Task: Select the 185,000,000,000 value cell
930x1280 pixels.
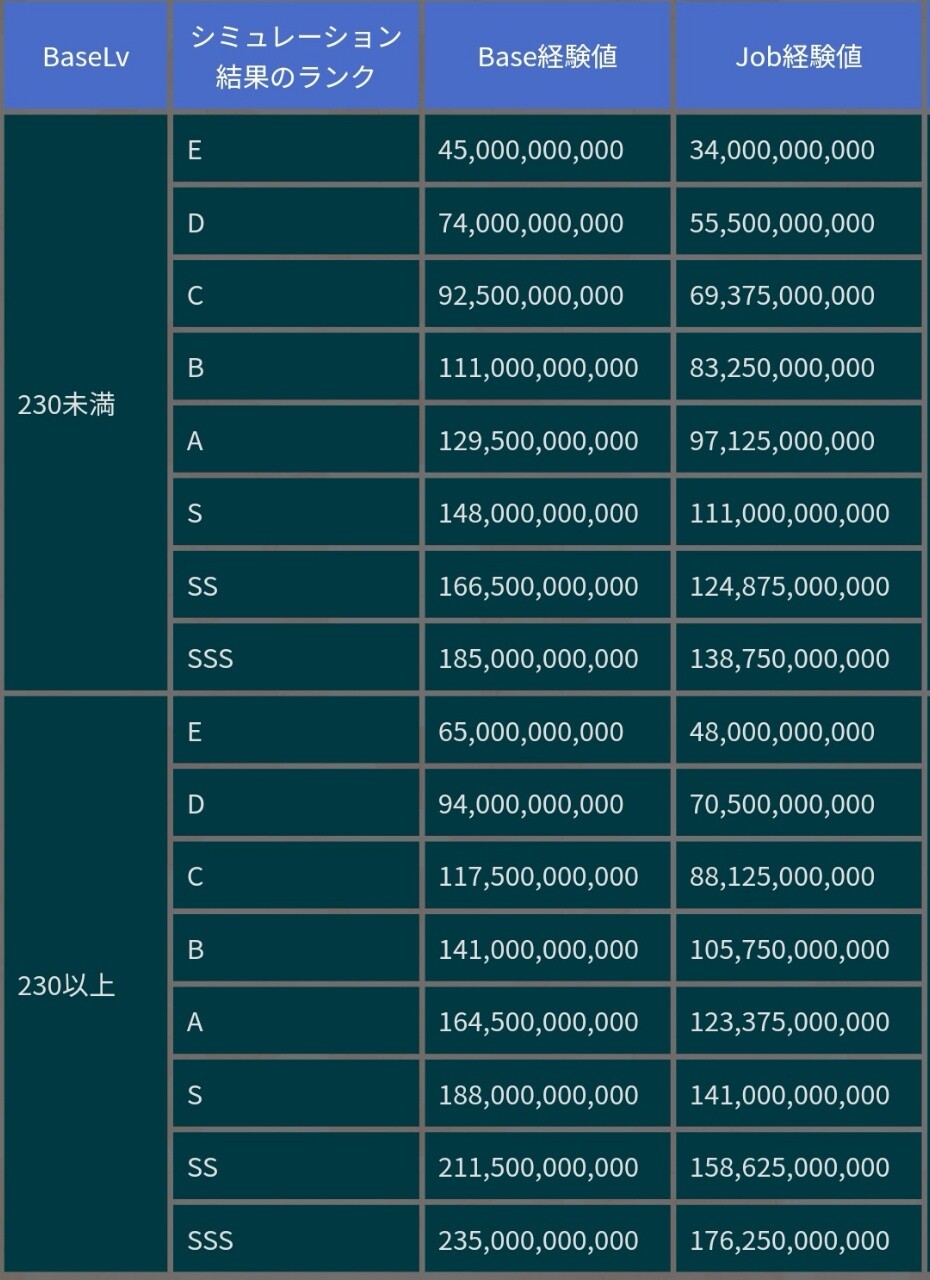Action: point(538,659)
